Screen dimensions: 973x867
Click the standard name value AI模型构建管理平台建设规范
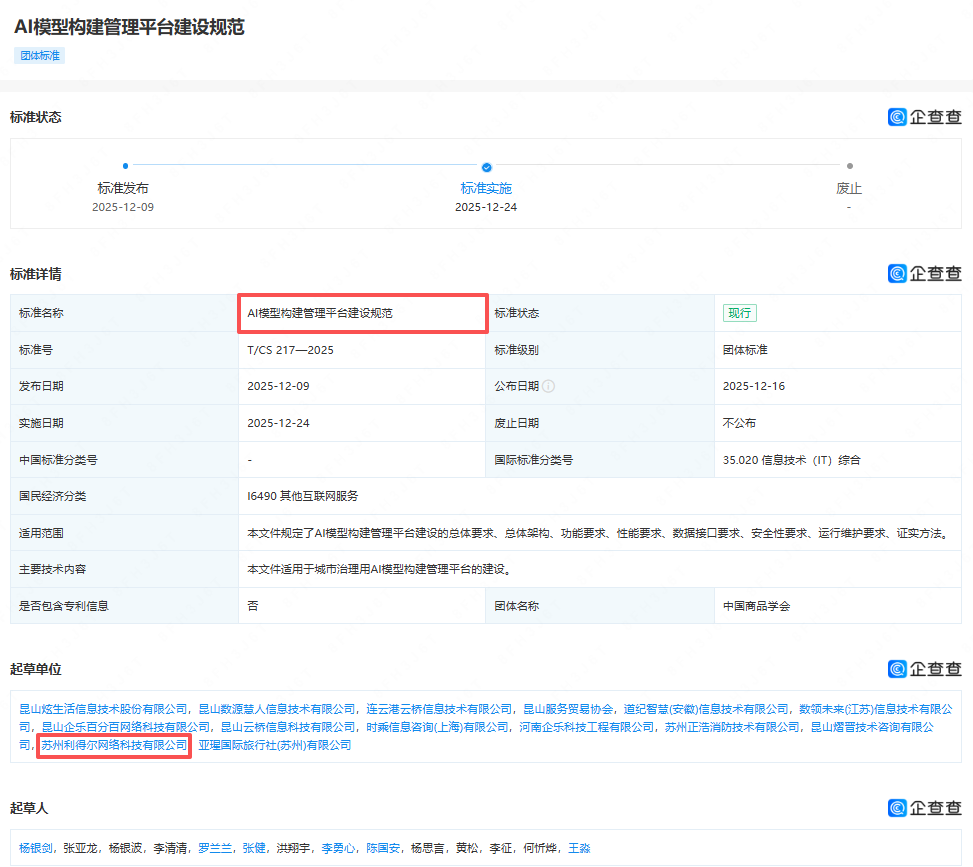pyautogui.click(x=320, y=313)
